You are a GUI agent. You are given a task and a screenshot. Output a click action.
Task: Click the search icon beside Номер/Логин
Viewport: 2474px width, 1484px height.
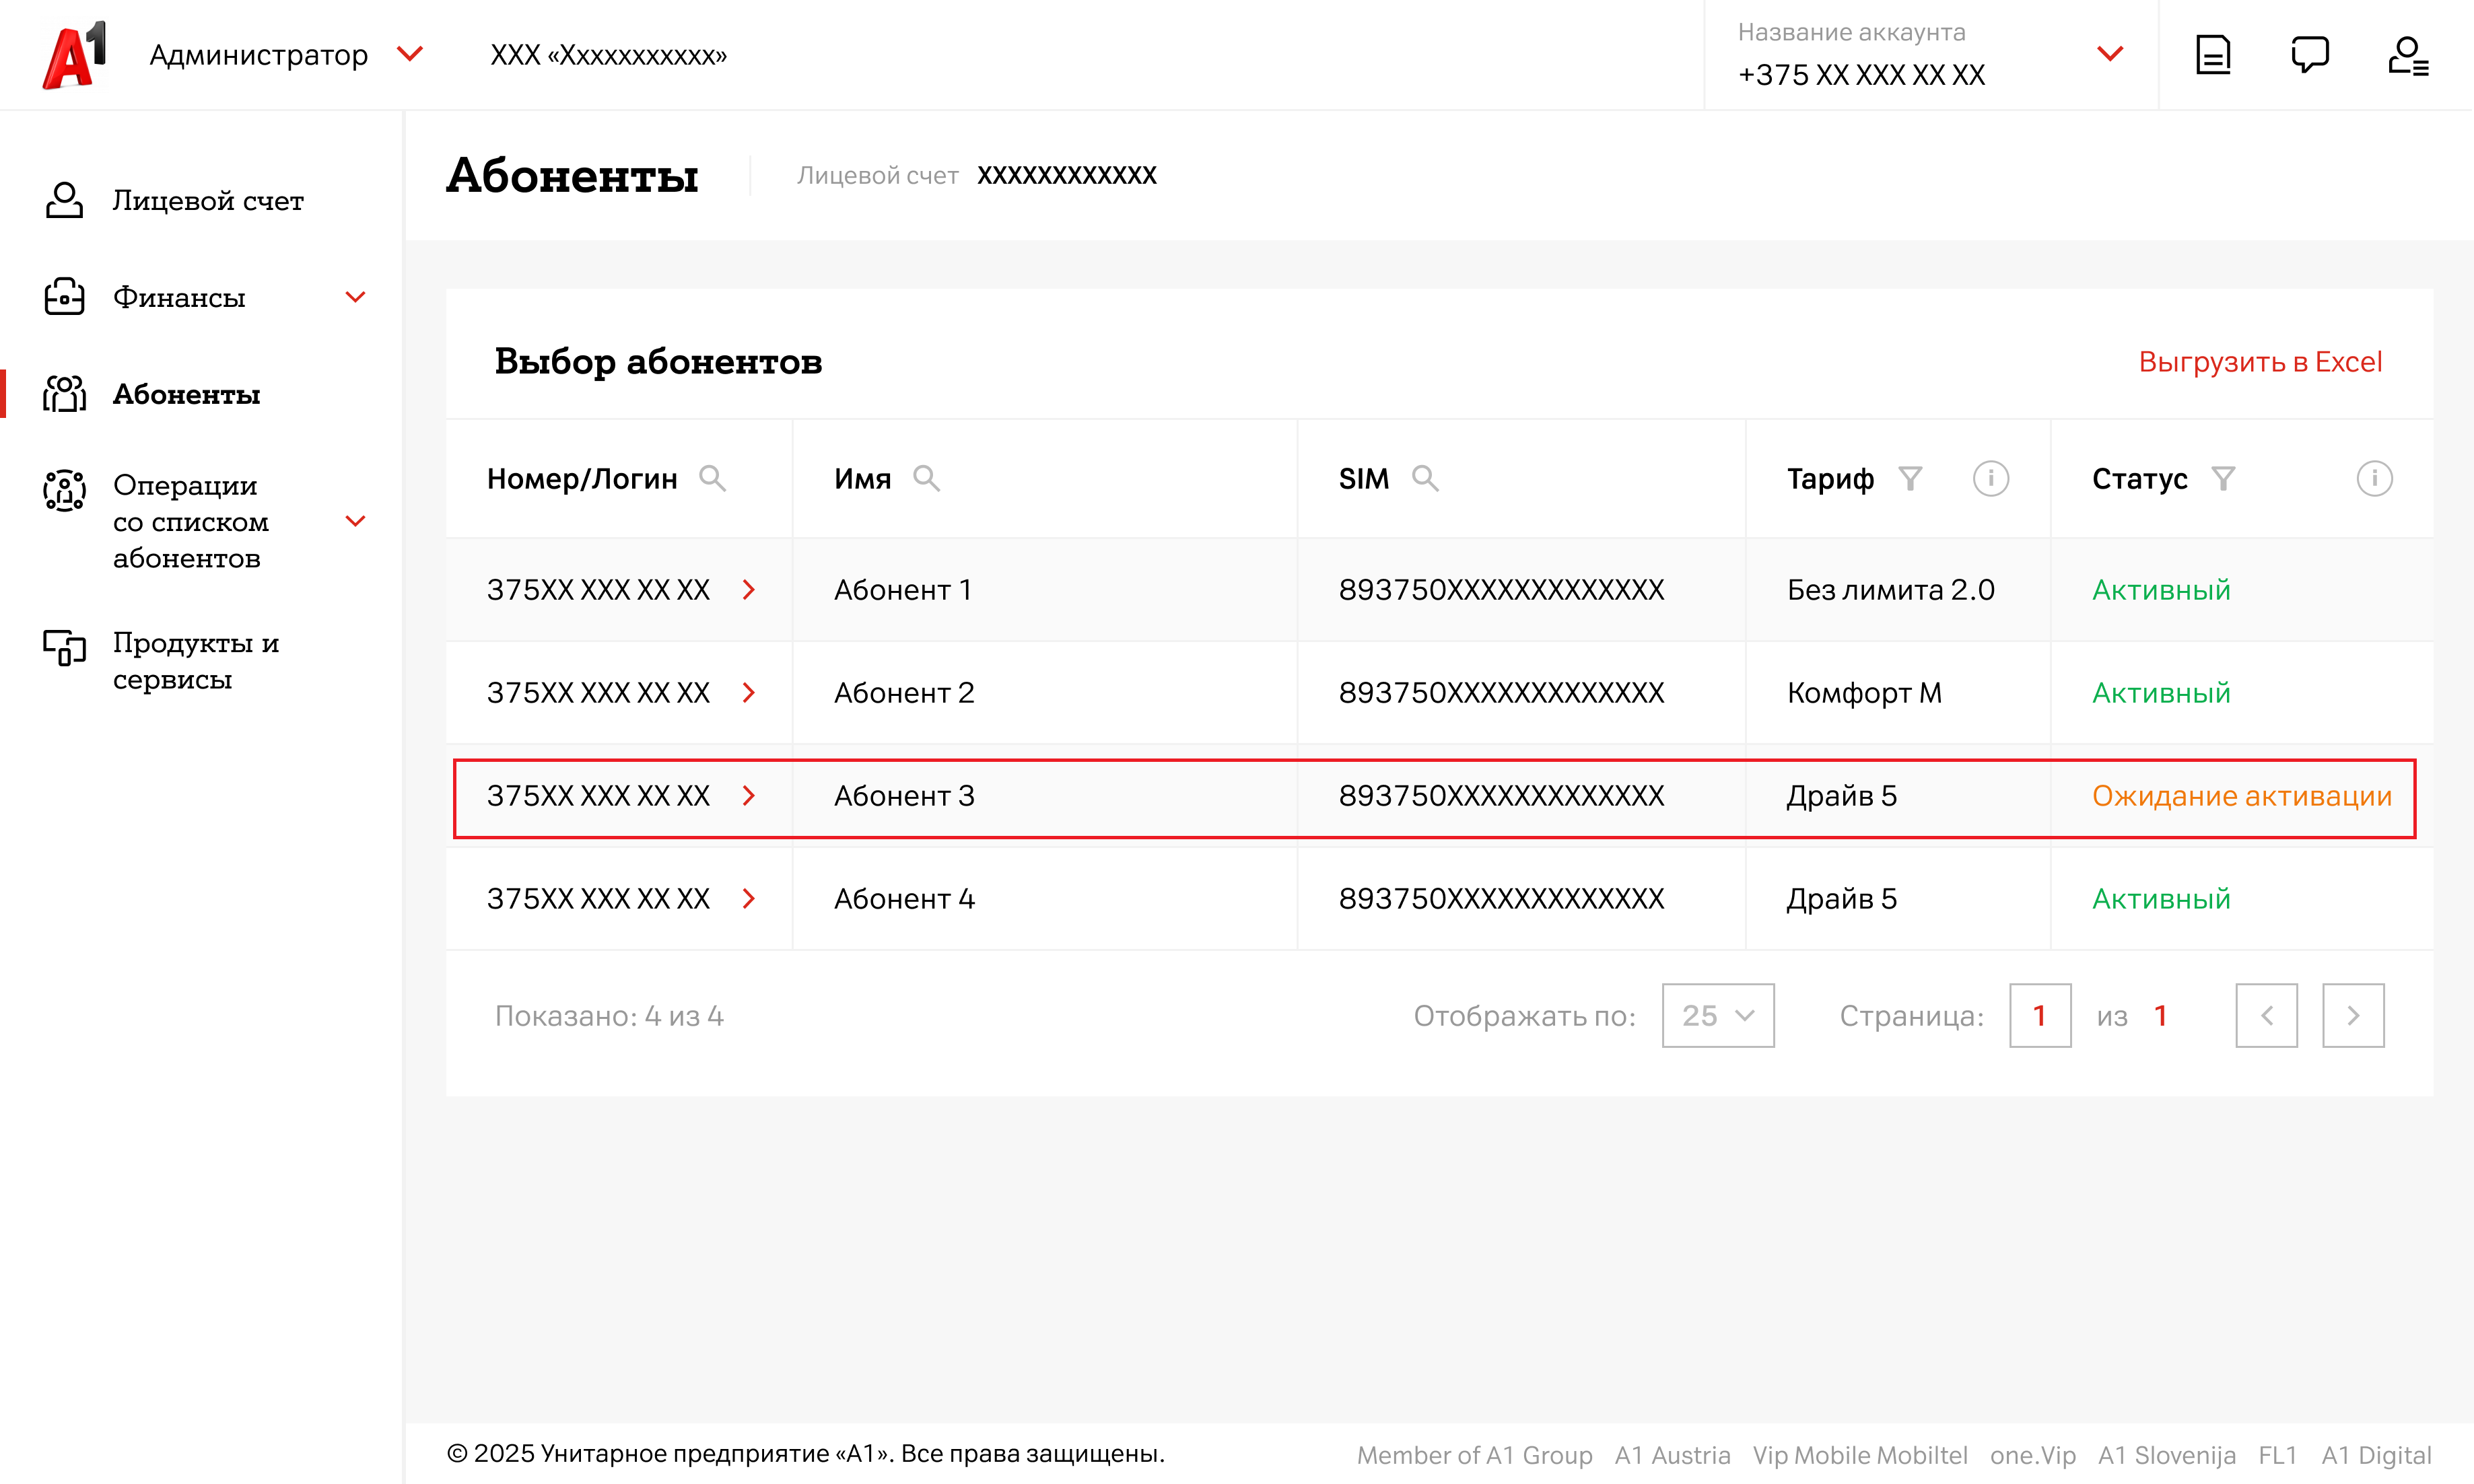click(712, 479)
